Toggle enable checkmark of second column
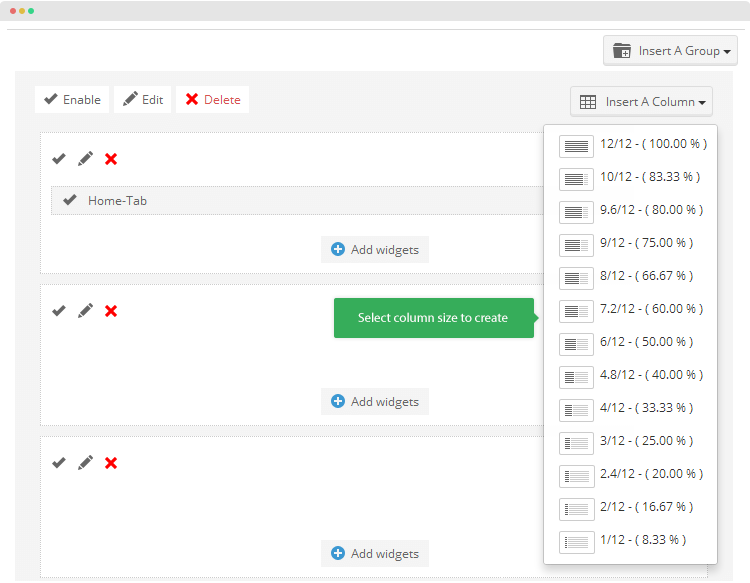The image size is (750, 583). coord(59,311)
